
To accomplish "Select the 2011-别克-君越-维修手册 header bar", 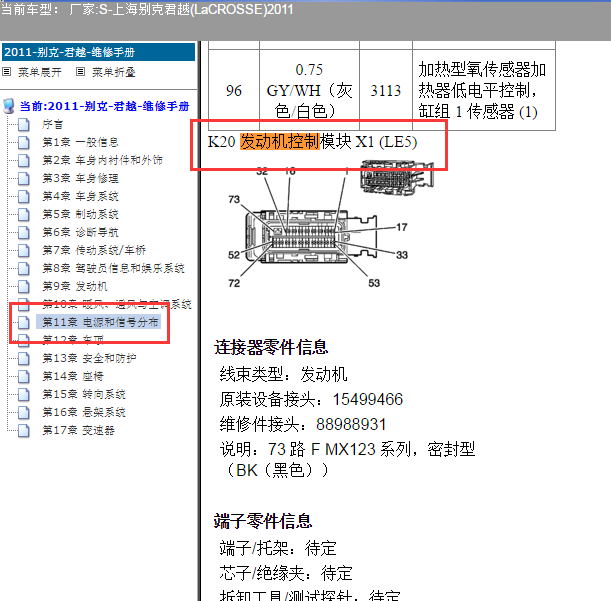I will coord(98,52).
